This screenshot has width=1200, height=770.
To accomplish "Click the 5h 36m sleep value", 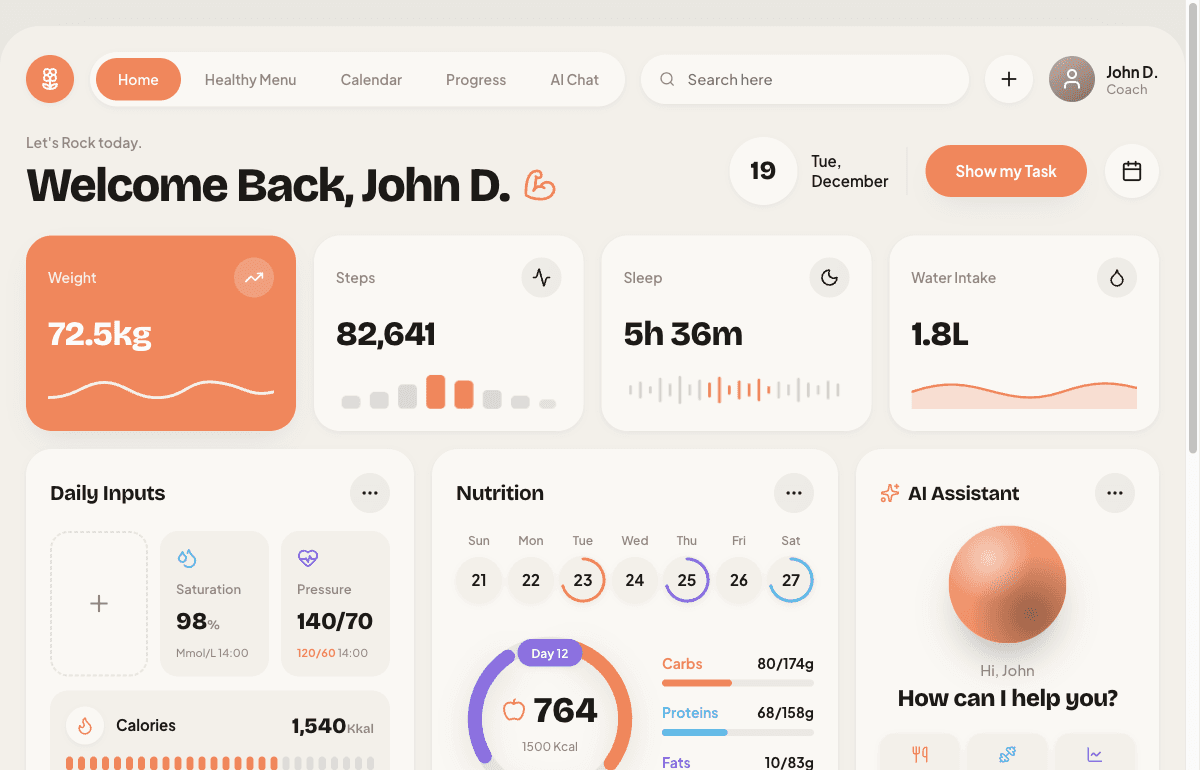I will pyautogui.click(x=683, y=333).
